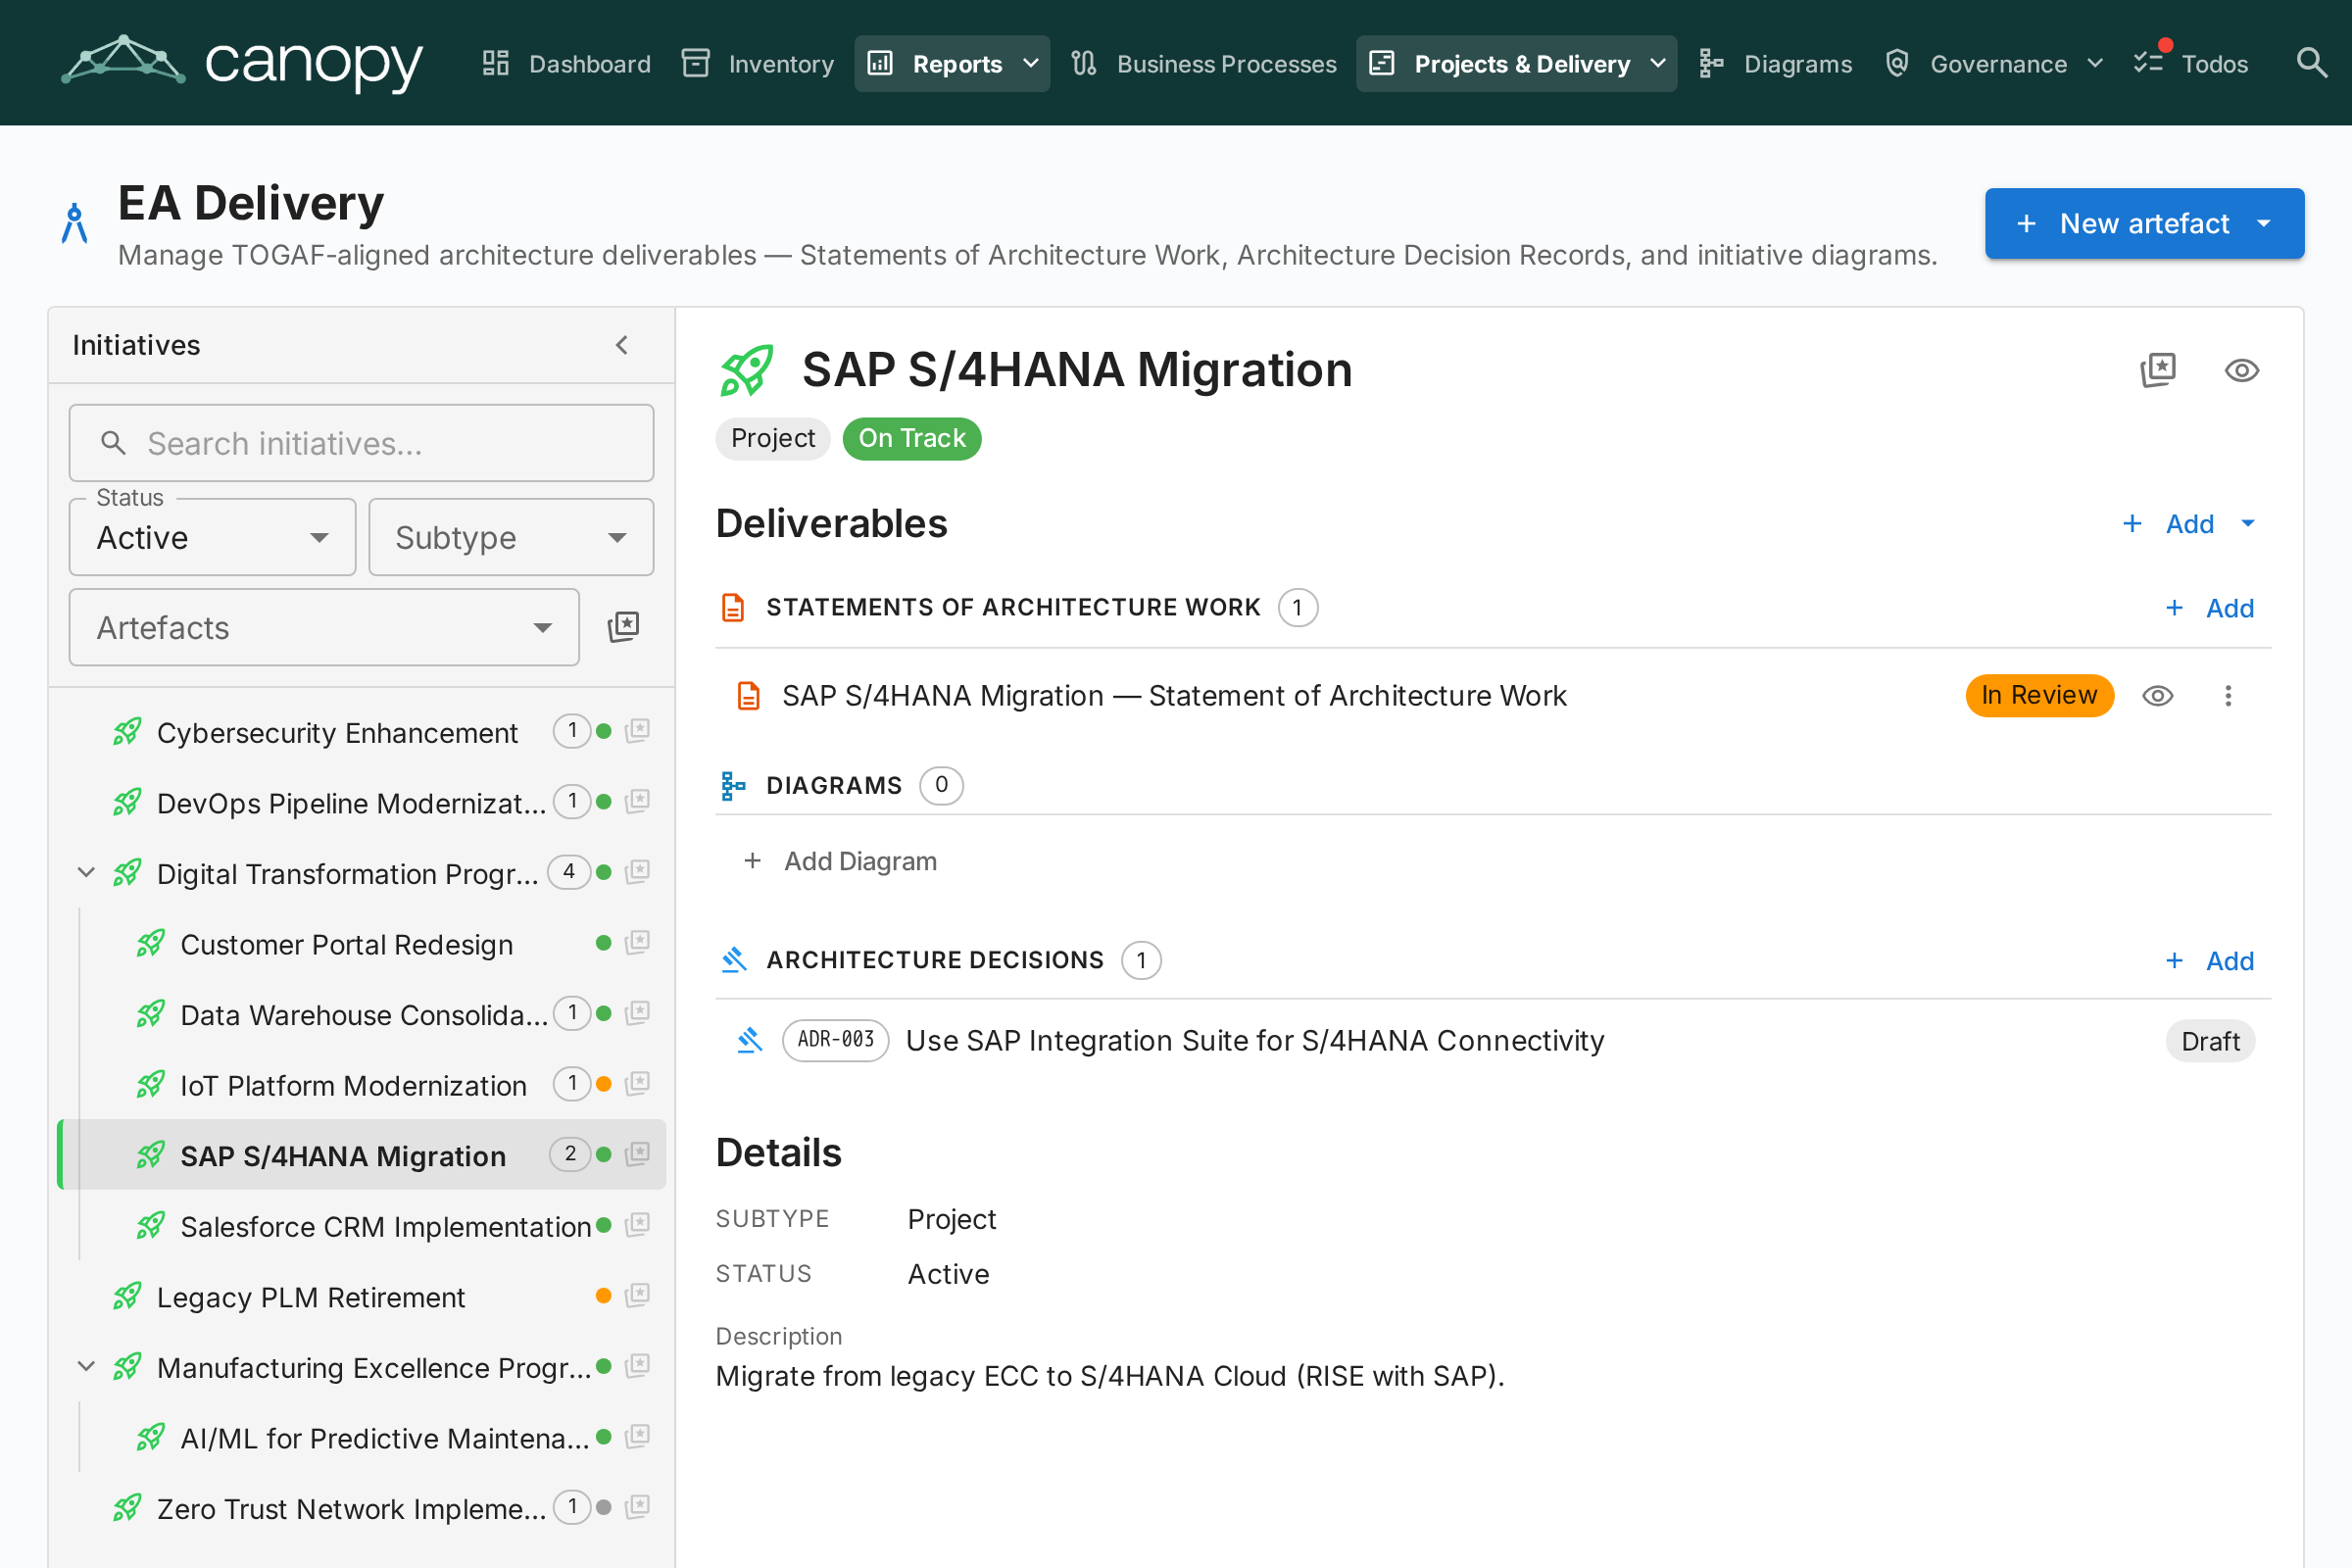Open the Status dropdown showing Active

(x=213, y=538)
